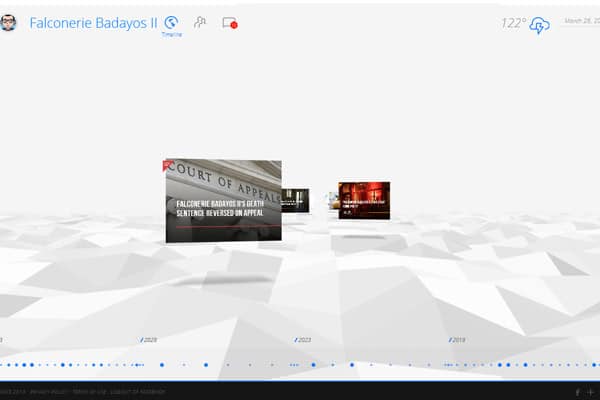Click the red corner flag on the appeal card
The height and width of the screenshot is (400, 600).
click(167, 165)
